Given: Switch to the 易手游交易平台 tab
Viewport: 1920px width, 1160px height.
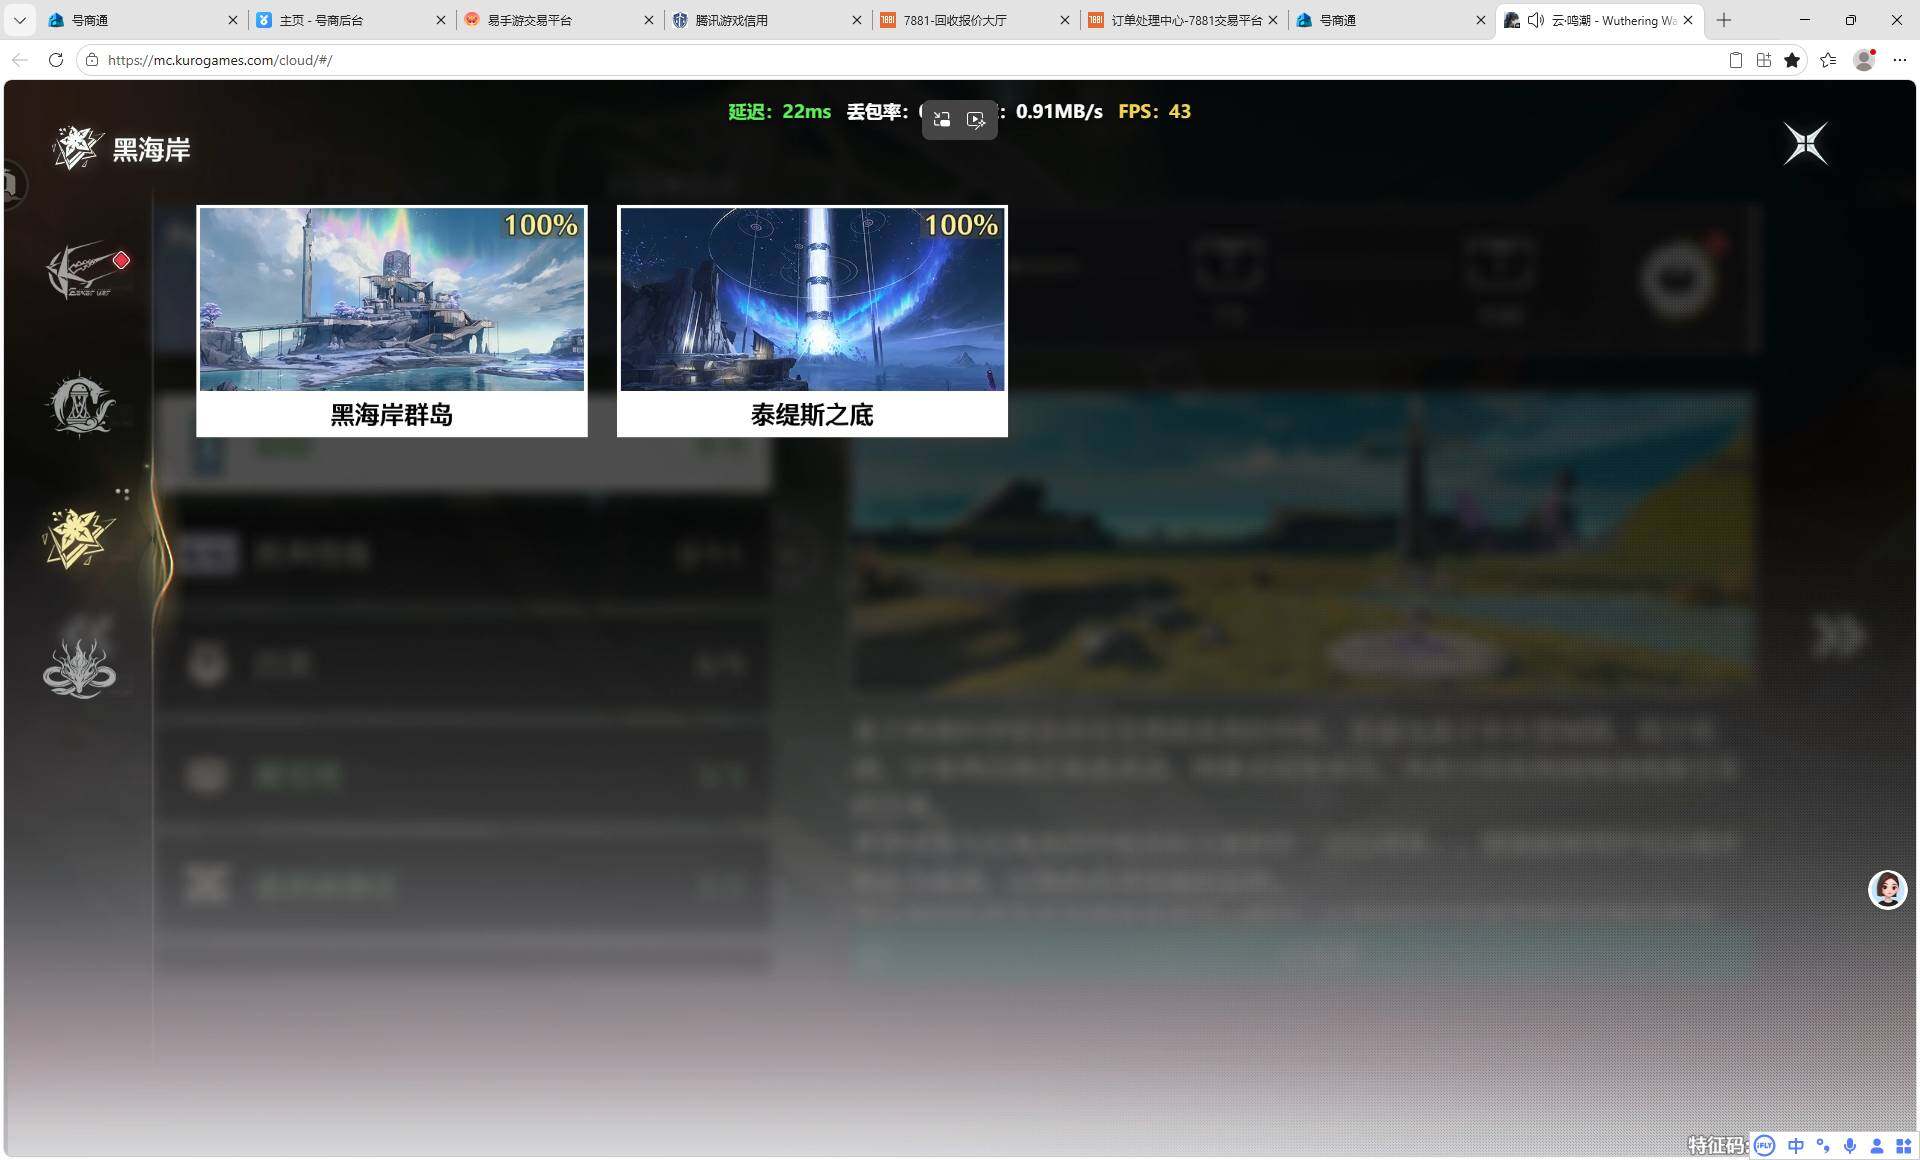Looking at the screenshot, I should click(x=557, y=20).
